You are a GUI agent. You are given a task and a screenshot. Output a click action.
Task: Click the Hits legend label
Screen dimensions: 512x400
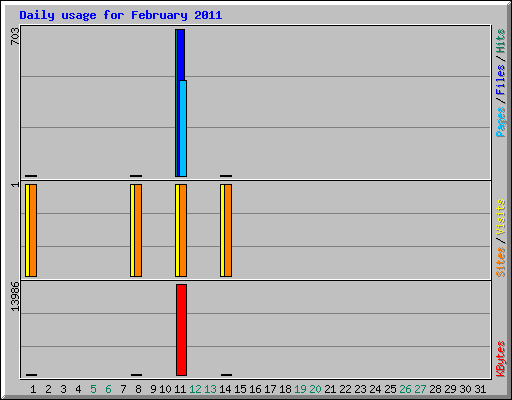(x=500, y=41)
